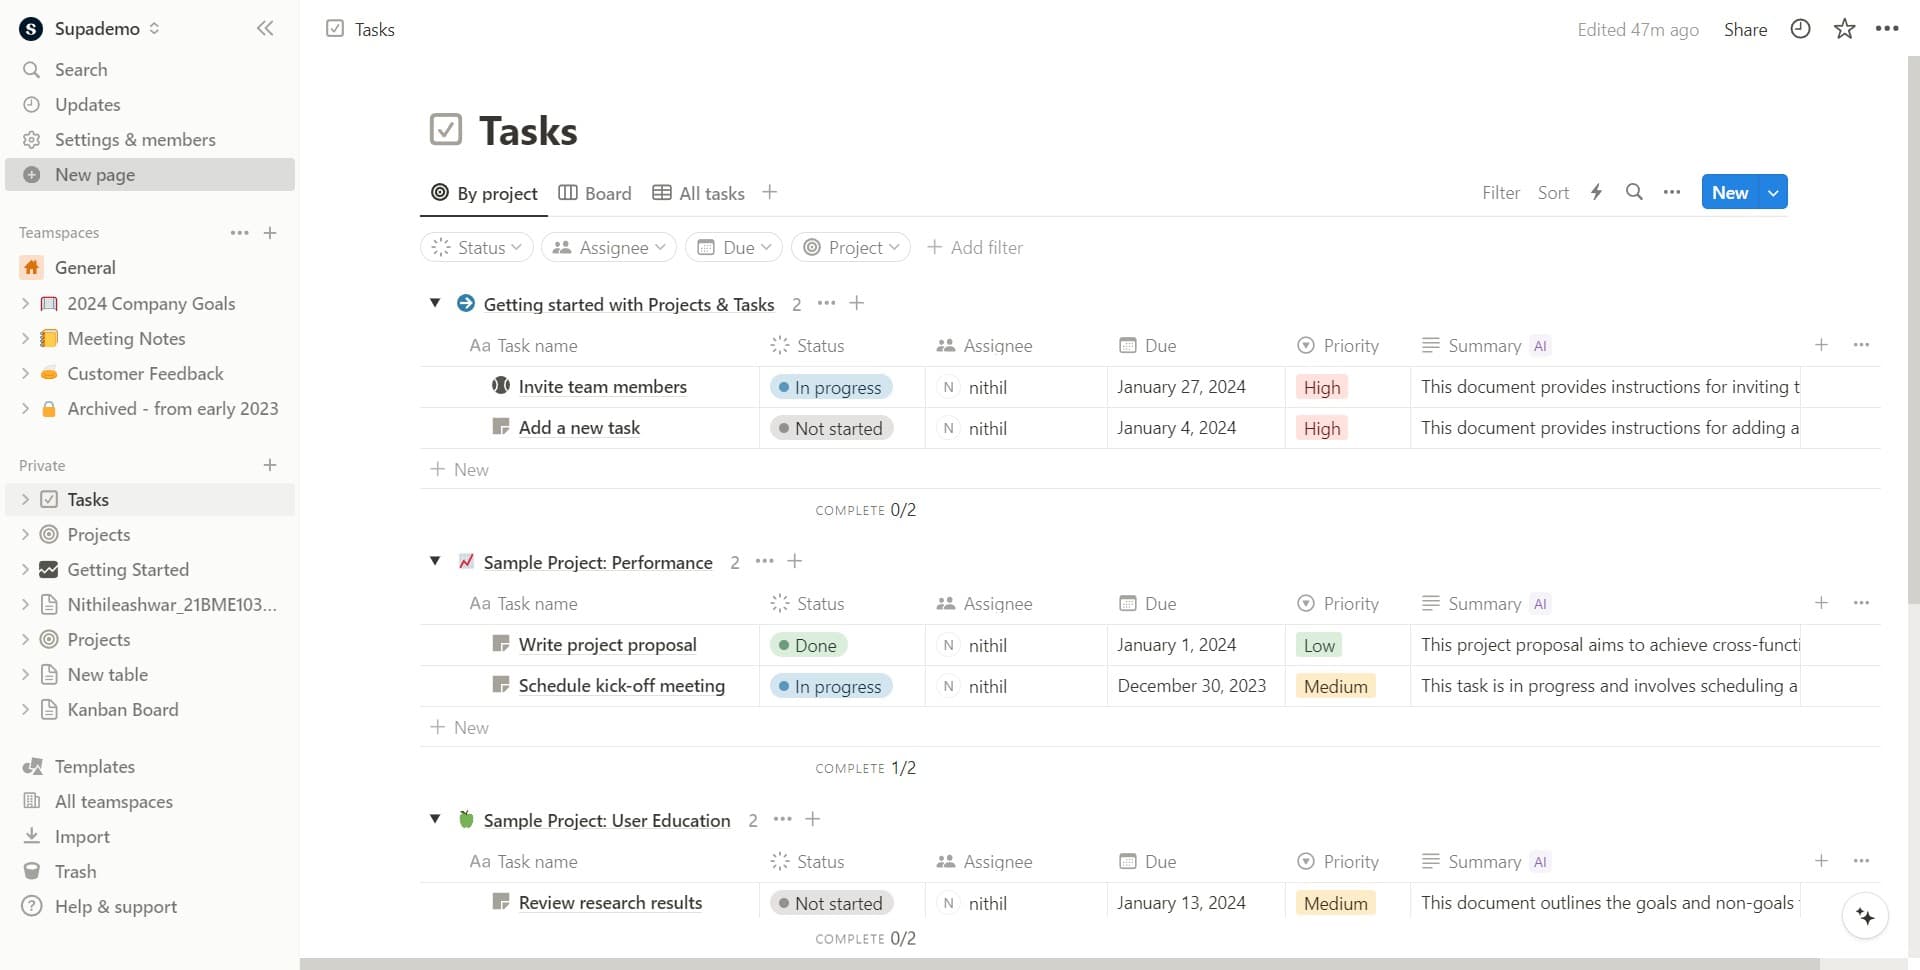Star this page as favorite
Viewport: 1920px width, 970px height.
click(x=1844, y=29)
